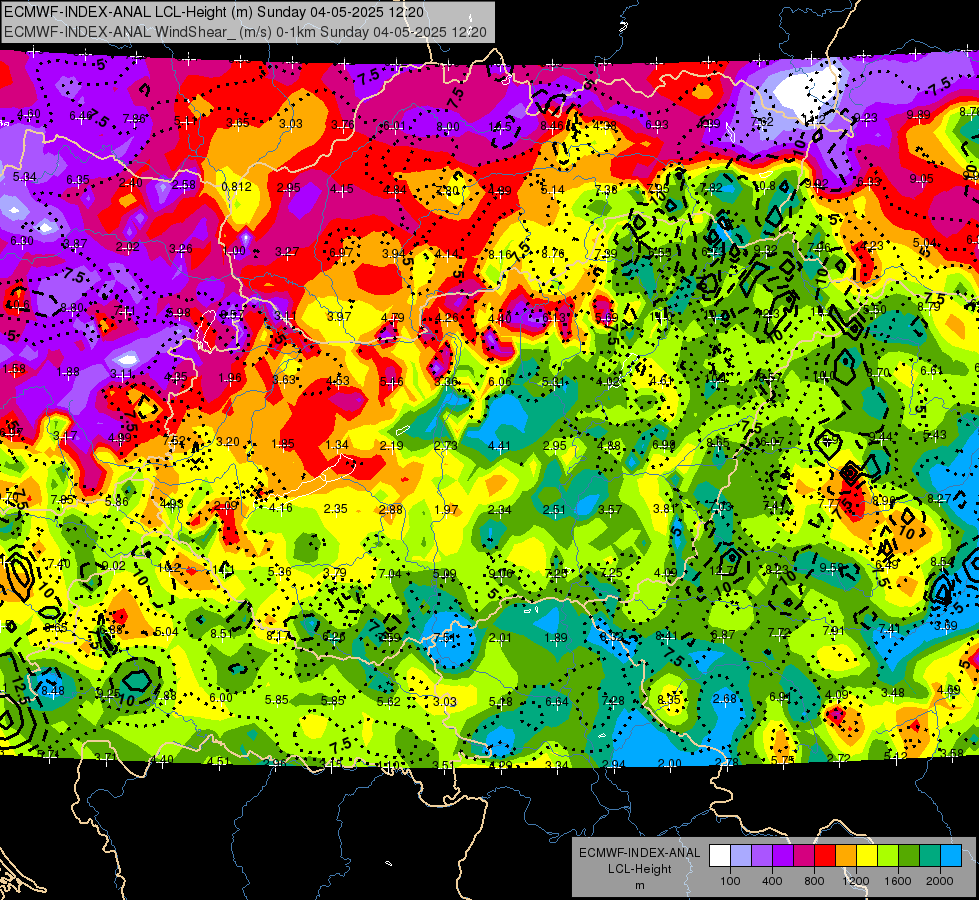This screenshot has width=979, height=900.
Task: Click the grid value 2.51
Action: click(554, 510)
